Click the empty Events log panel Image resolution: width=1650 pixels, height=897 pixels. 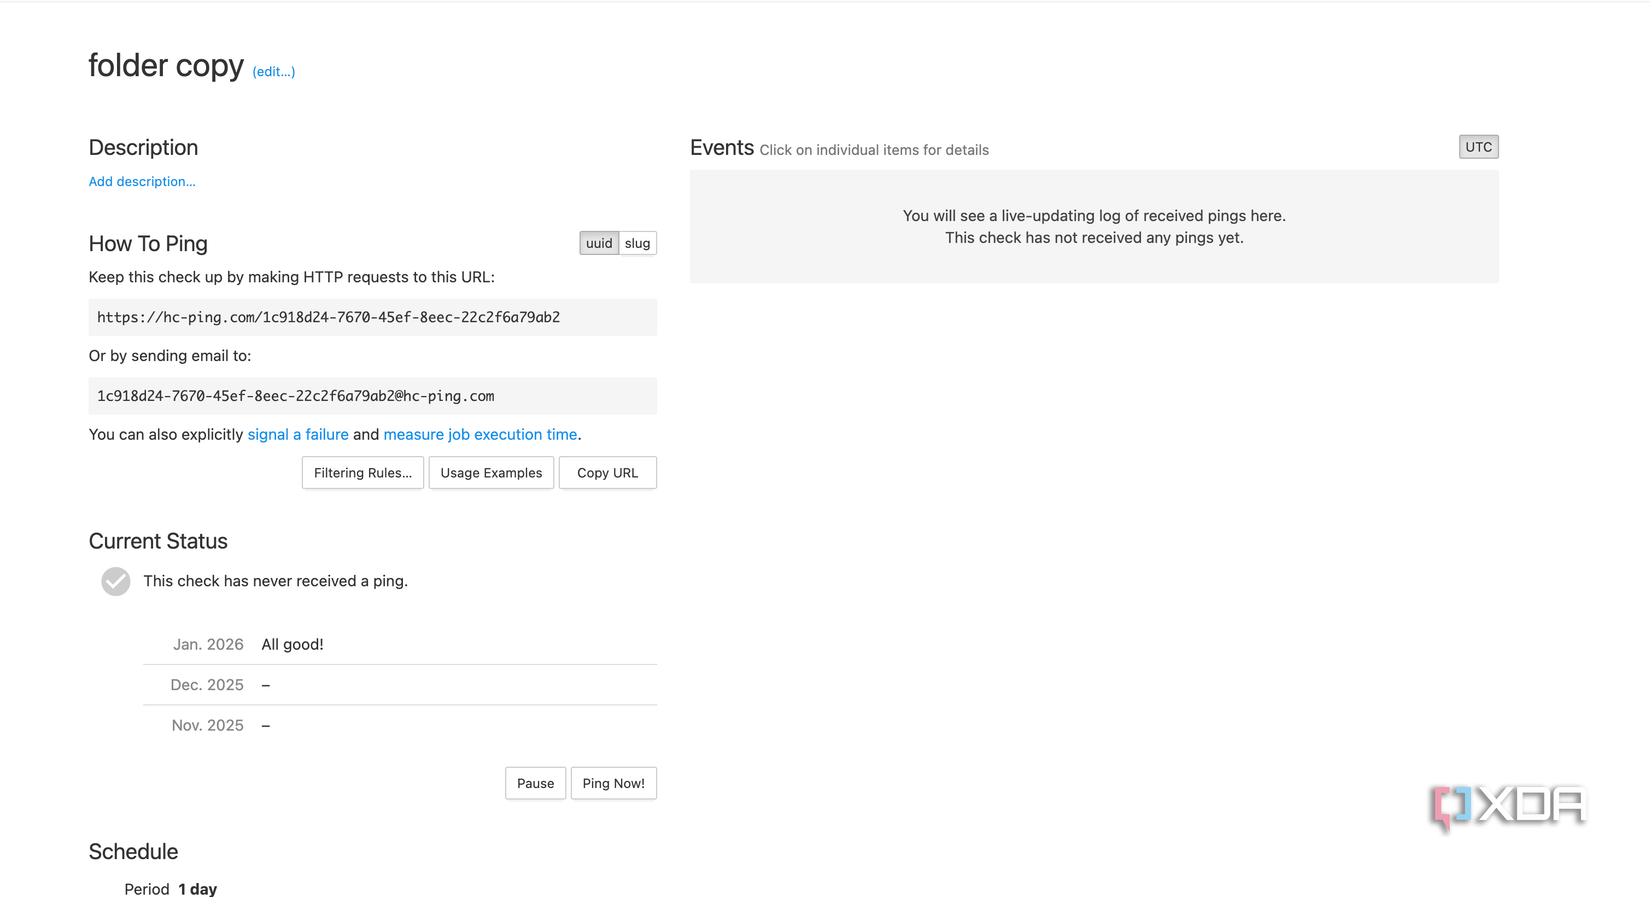pyautogui.click(x=1094, y=227)
